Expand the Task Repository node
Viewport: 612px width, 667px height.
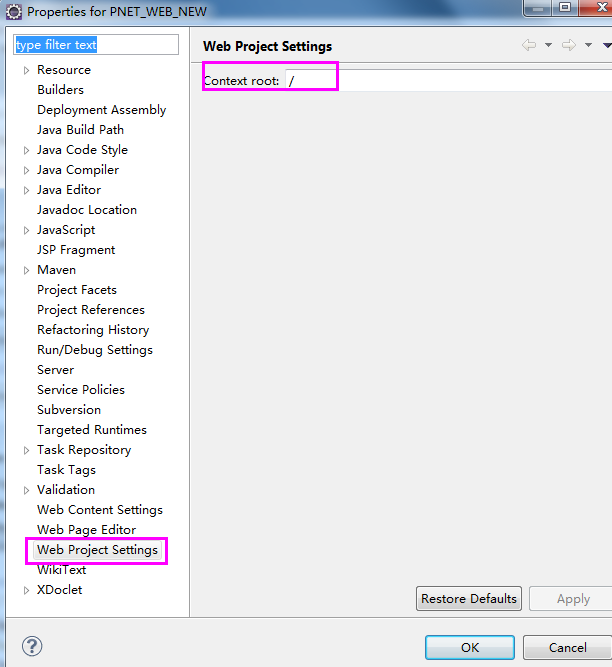pyautogui.click(x=26, y=450)
